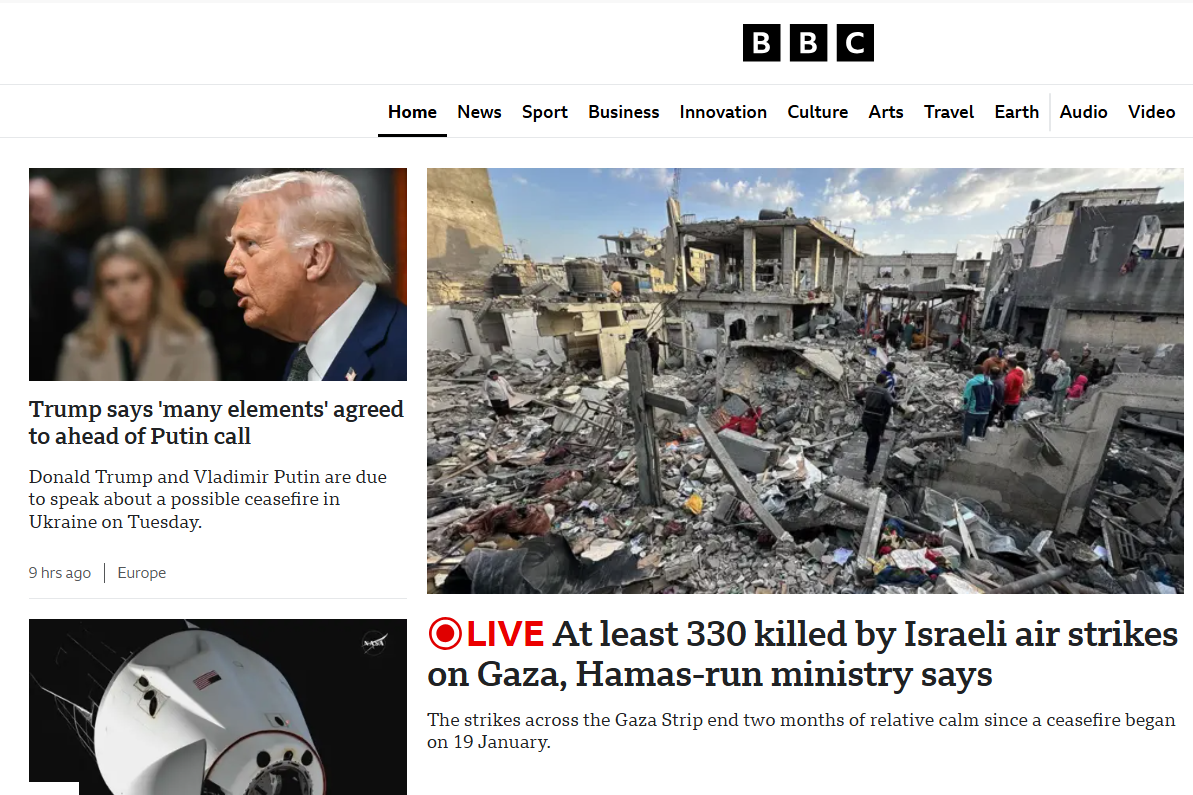1193x795 pixels.
Task: Click the spacecraft capsule image
Action: 218,707
